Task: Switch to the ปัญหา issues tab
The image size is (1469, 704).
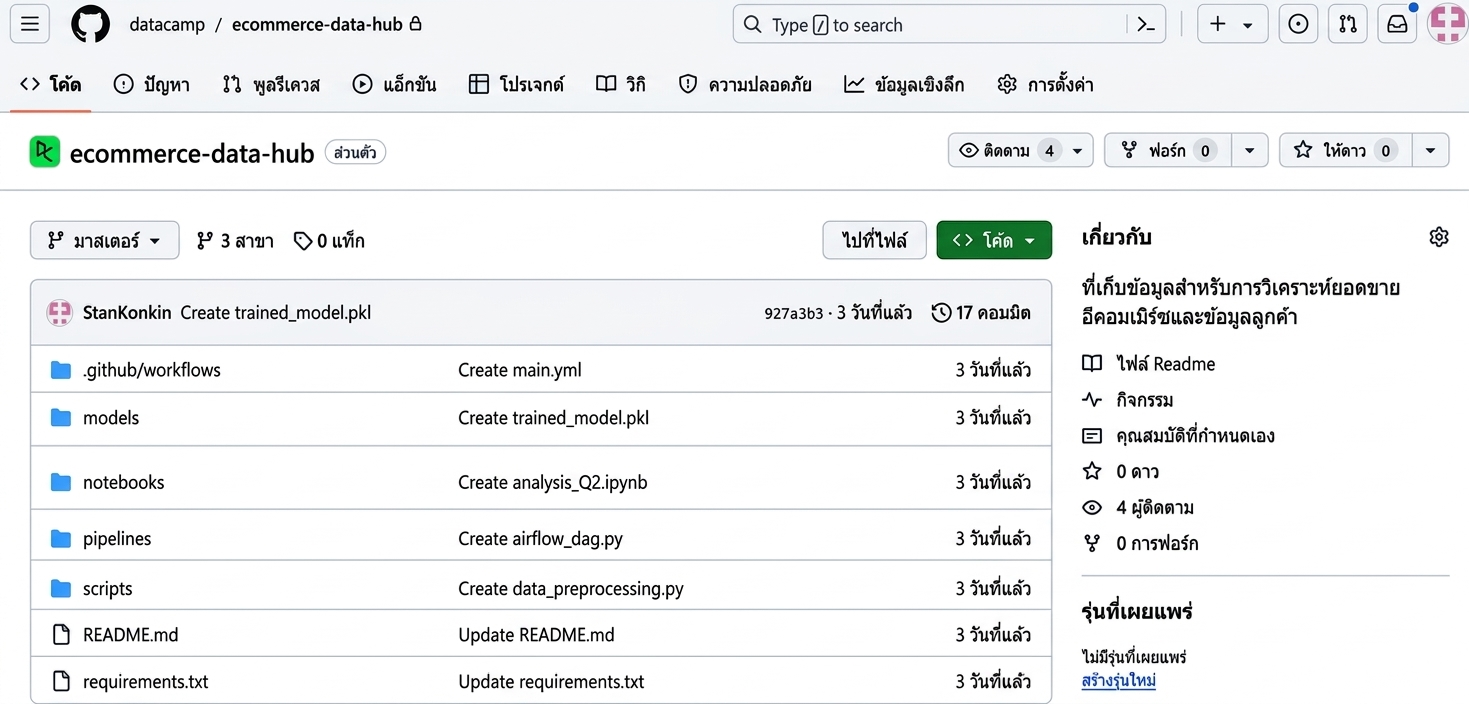Action: click(152, 85)
